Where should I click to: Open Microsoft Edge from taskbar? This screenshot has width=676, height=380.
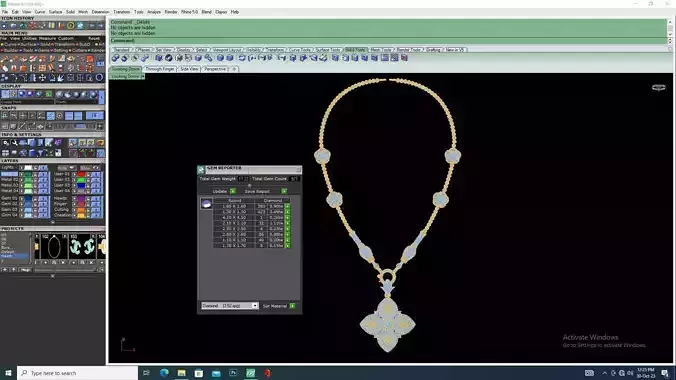click(164, 373)
